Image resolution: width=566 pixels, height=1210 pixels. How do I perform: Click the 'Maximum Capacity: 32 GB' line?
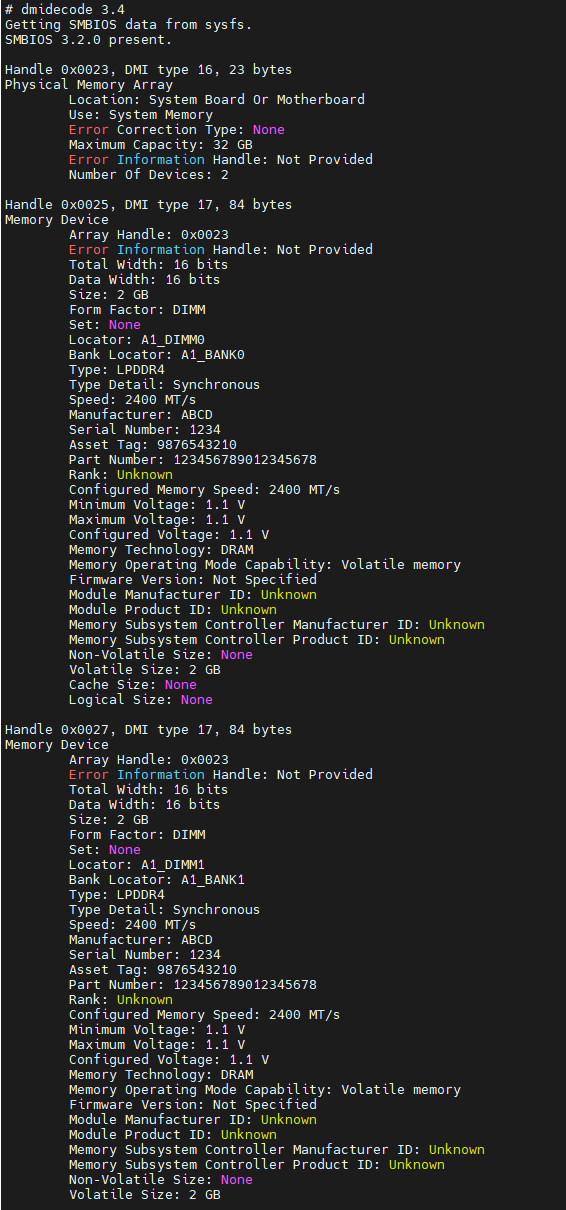(160, 145)
